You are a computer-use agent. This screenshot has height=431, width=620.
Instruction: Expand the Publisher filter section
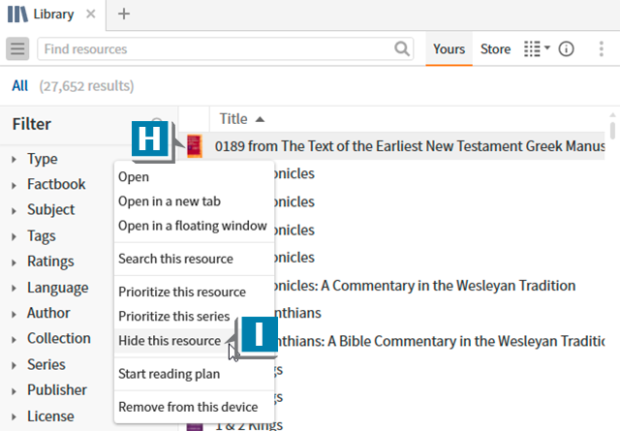pos(56,391)
